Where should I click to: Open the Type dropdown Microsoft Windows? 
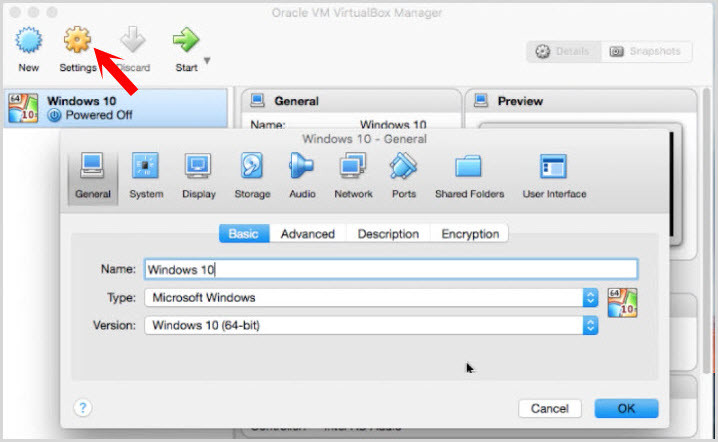pyautogui.click(x=371, y=298)
